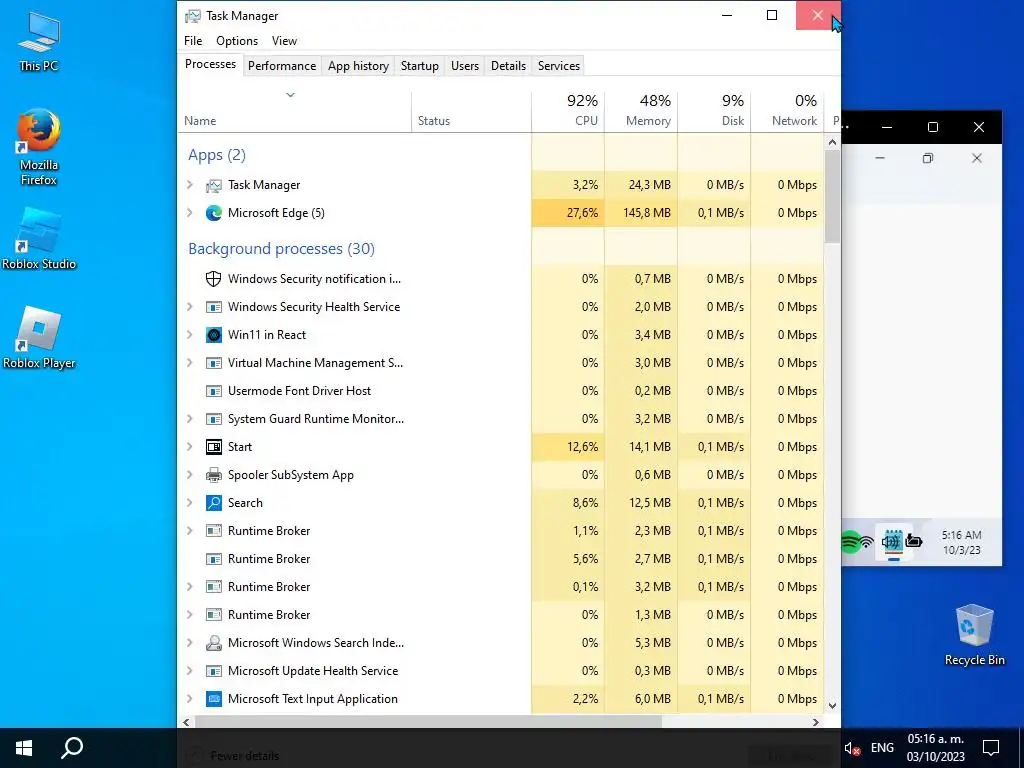Select the Usermode Font Driver Host row
The image size is (1024, 768).
point(501,391)
